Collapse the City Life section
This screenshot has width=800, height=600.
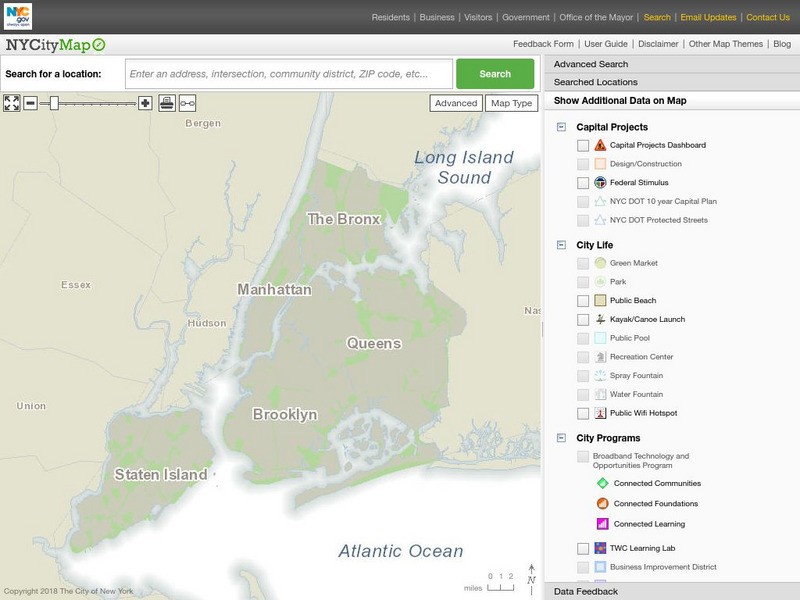pyautogui.click(x=564, y=243)
